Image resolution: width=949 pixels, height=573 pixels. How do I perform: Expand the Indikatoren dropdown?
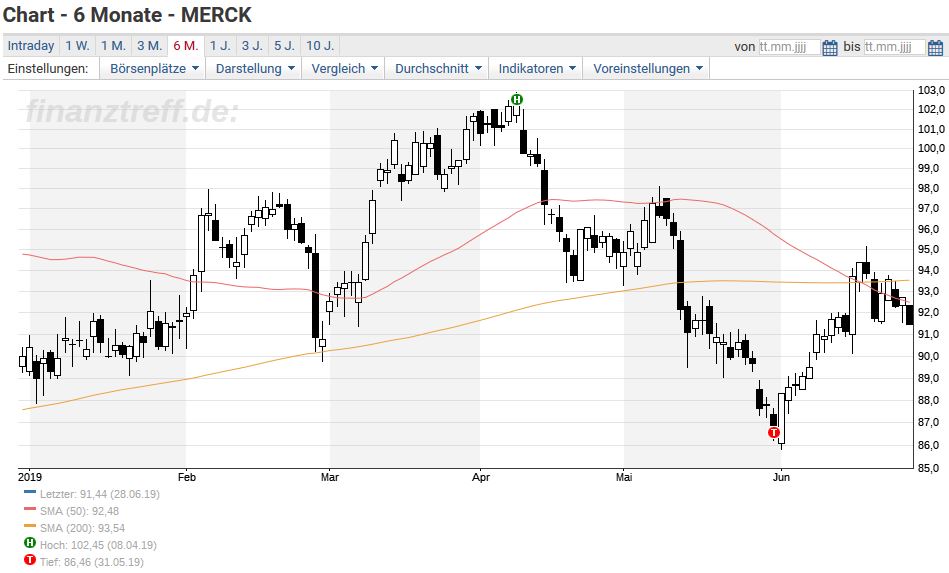click(536, 68)
